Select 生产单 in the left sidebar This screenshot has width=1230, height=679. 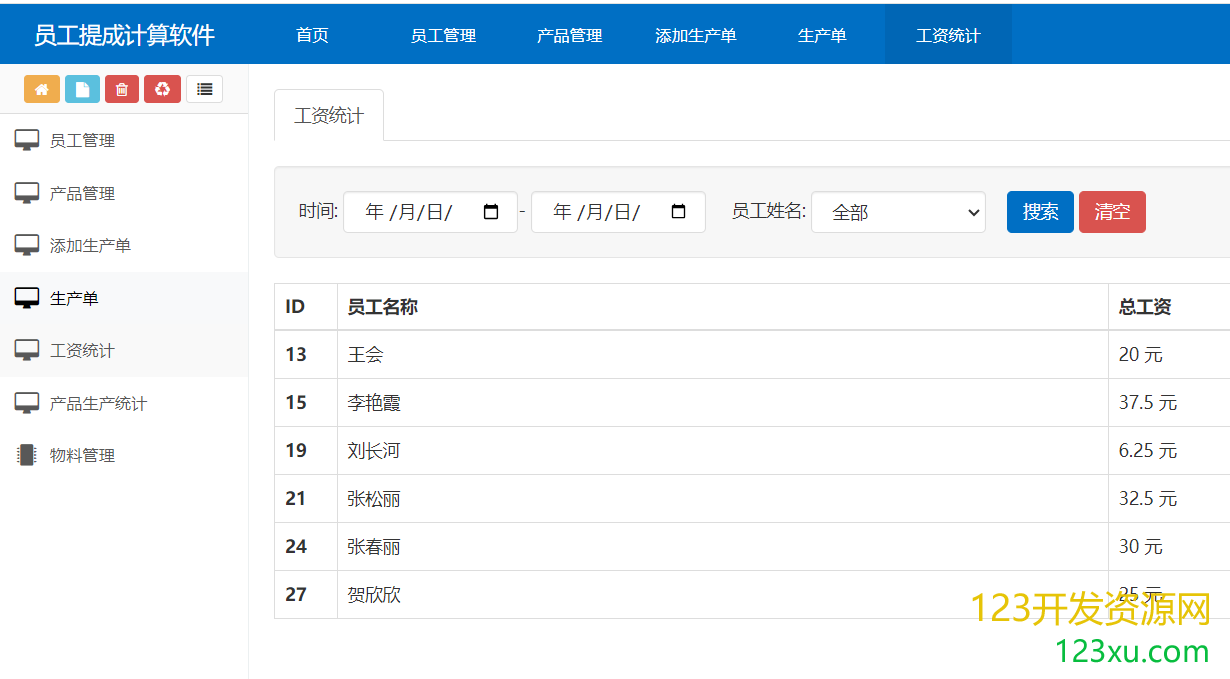74,298
